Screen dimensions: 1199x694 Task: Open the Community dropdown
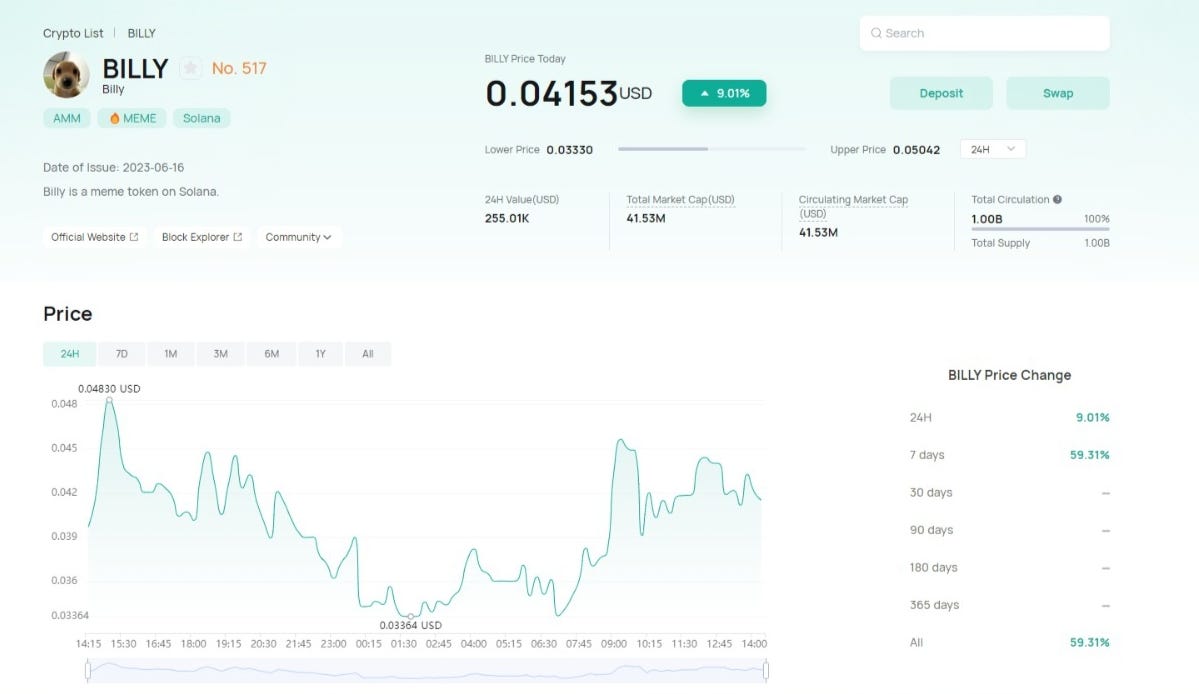click(299, 237)
